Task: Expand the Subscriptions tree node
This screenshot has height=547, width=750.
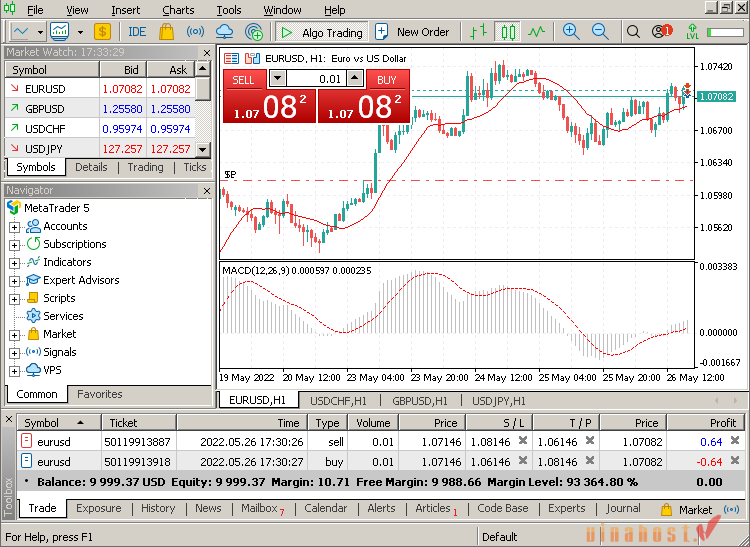Action: [14, 245]
